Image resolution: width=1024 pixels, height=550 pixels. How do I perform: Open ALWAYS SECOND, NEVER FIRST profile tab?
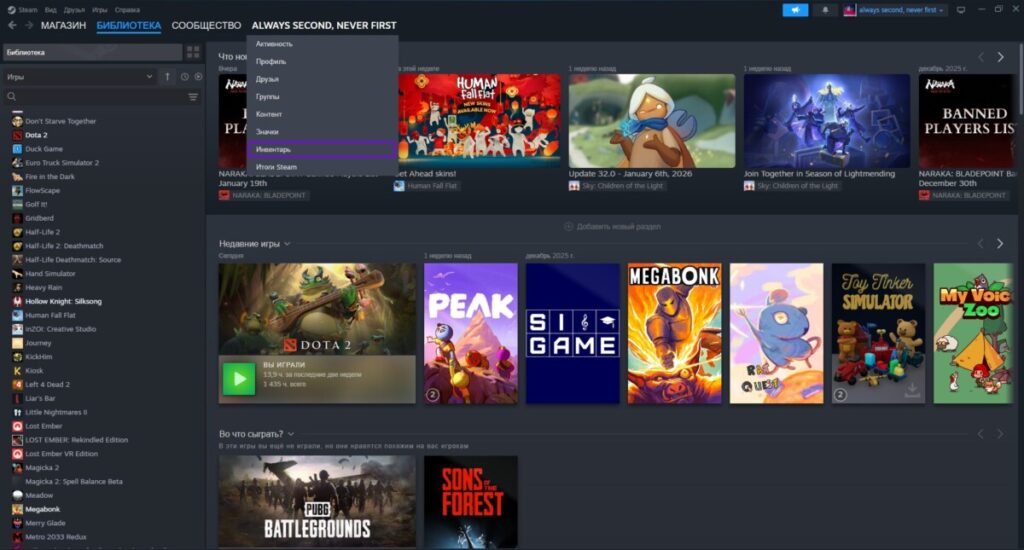coord(324,25)
